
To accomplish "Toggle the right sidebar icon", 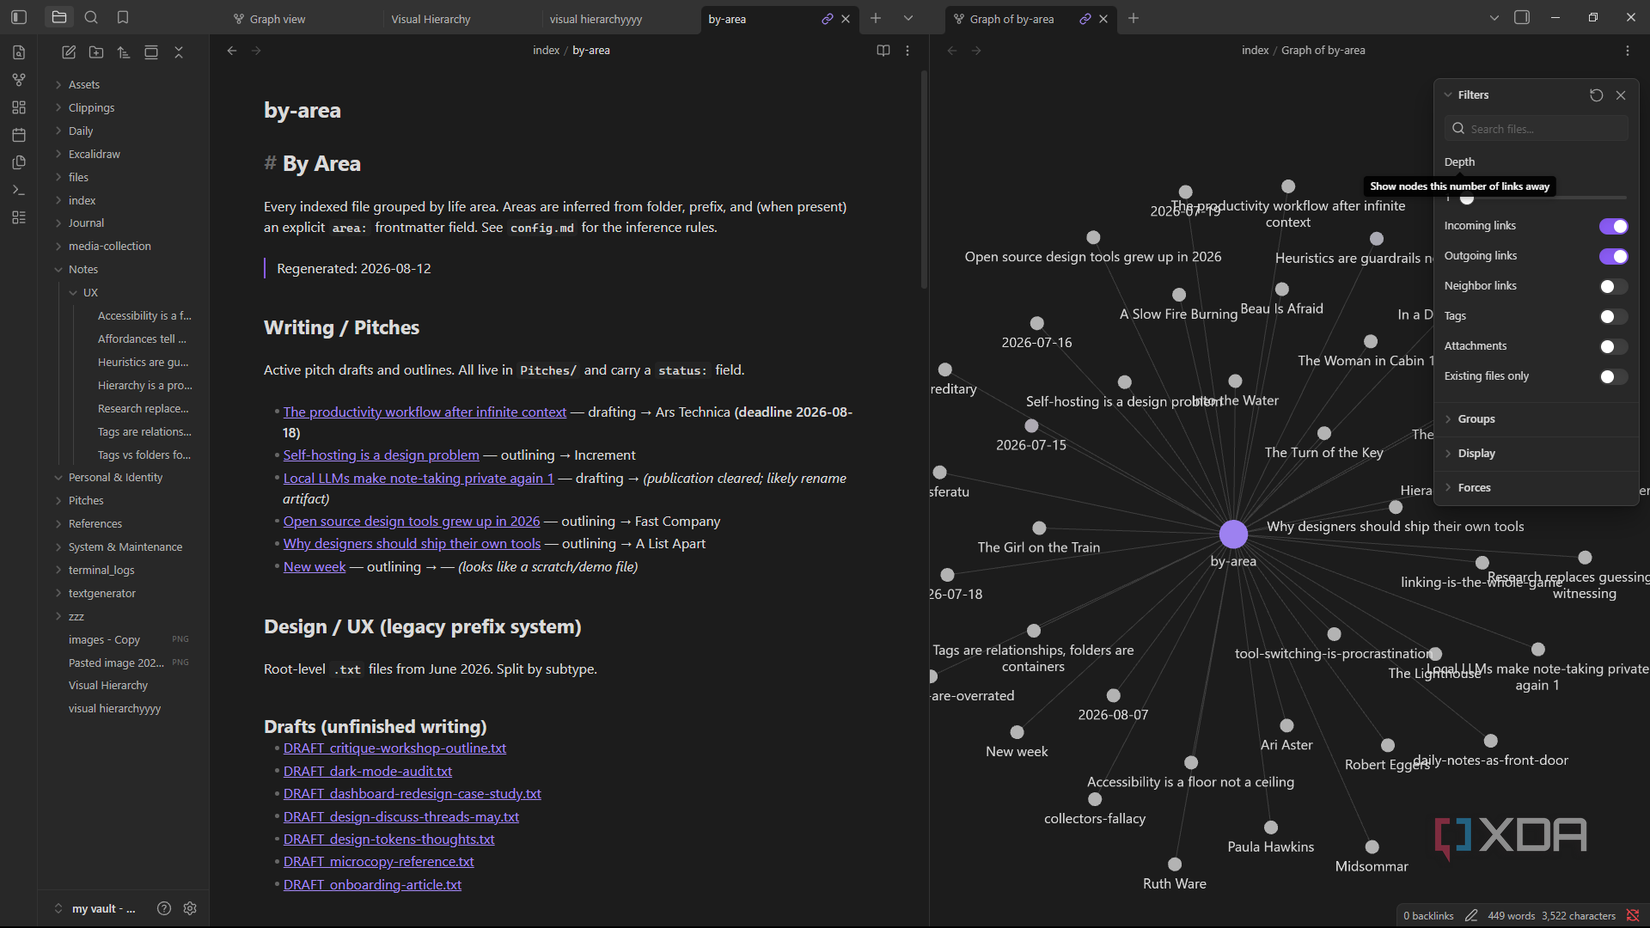I will 1522,18.
